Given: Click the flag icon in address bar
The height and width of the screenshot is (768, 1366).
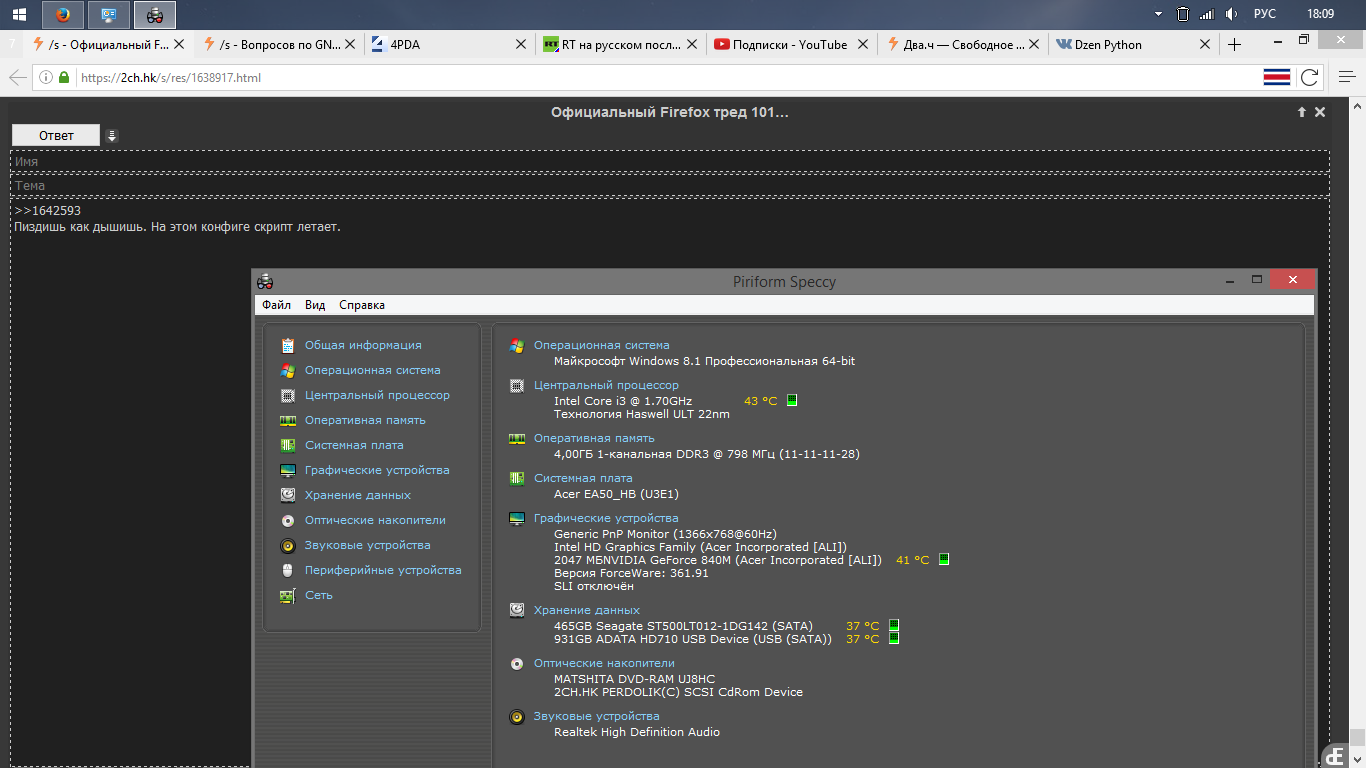Looking at the screenshot, I should (1277, 77).
